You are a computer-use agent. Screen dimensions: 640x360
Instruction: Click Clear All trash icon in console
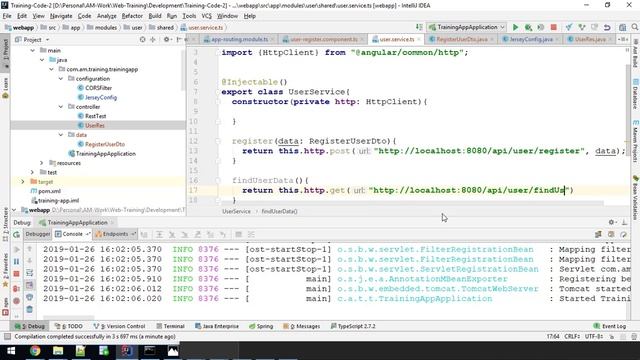click(30, 309)
